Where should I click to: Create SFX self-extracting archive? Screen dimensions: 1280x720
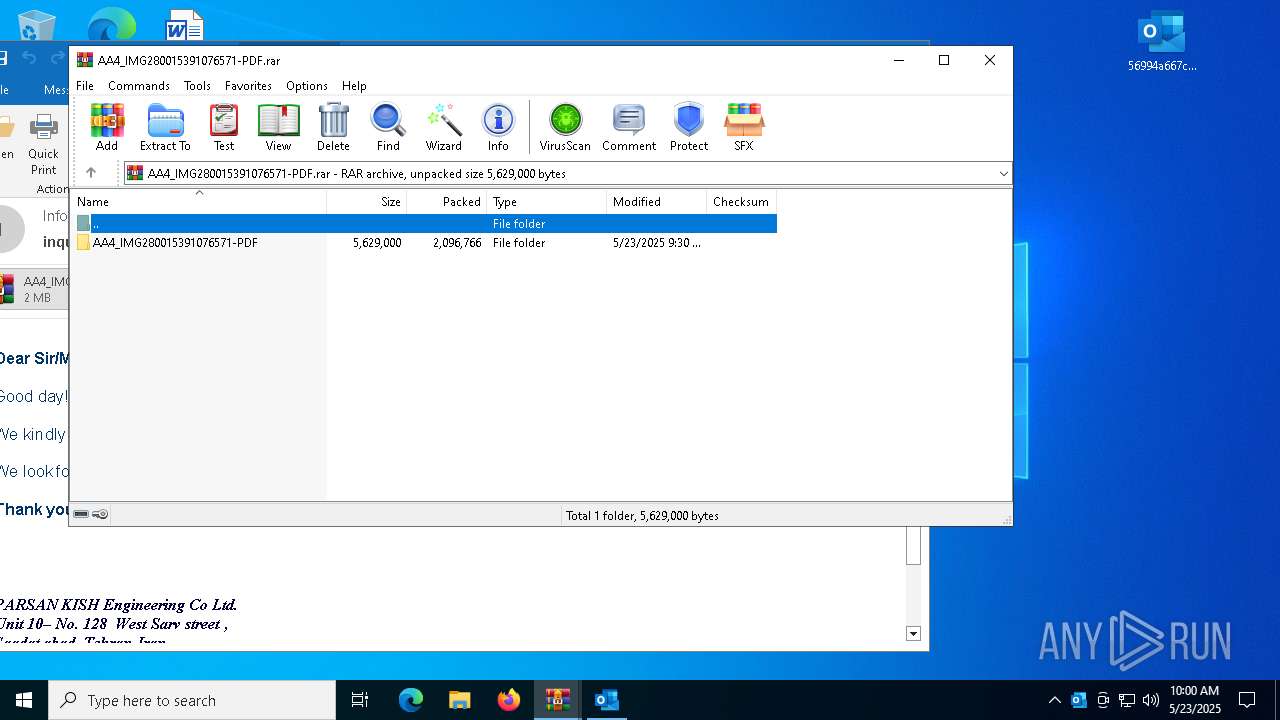(744, 127)
